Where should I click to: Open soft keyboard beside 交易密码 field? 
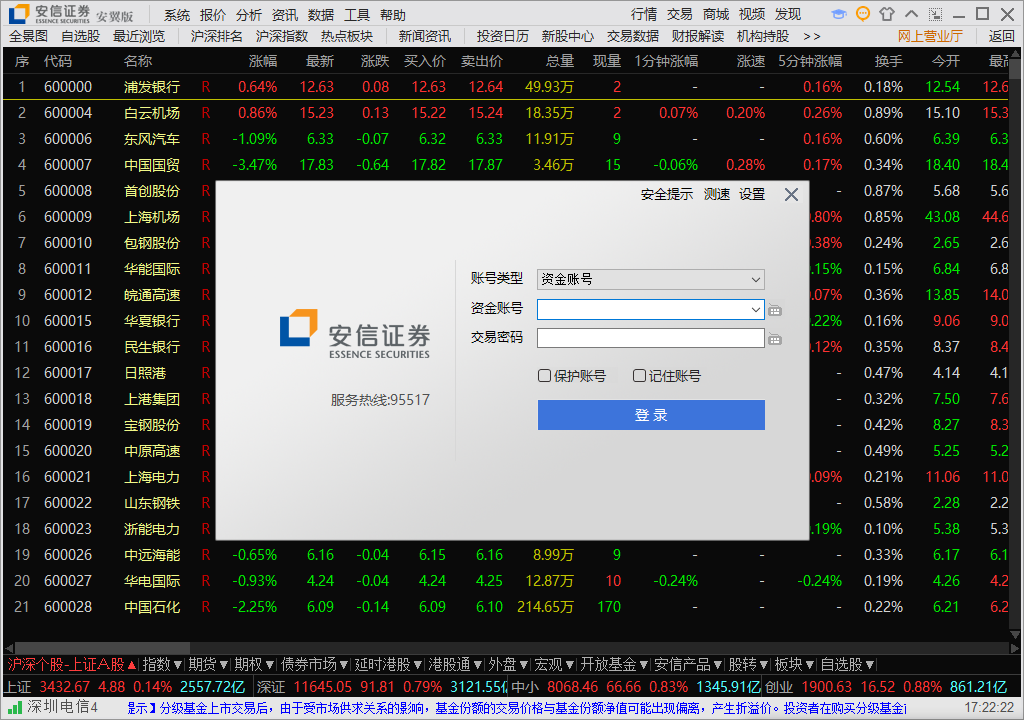775,339
